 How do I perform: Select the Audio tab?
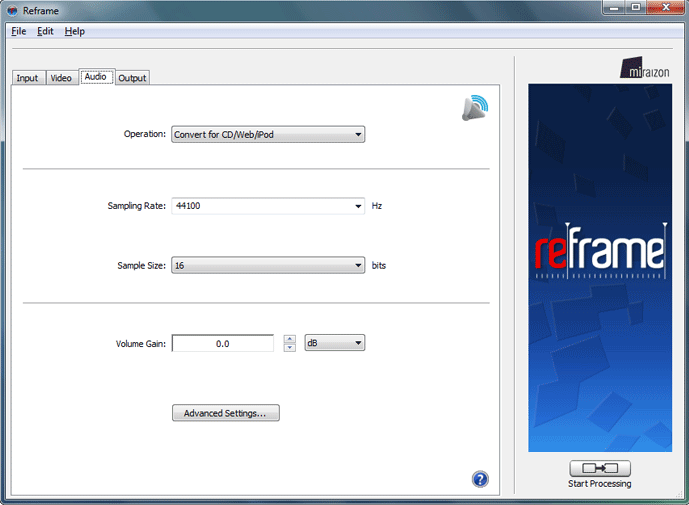tap(96, 76)
